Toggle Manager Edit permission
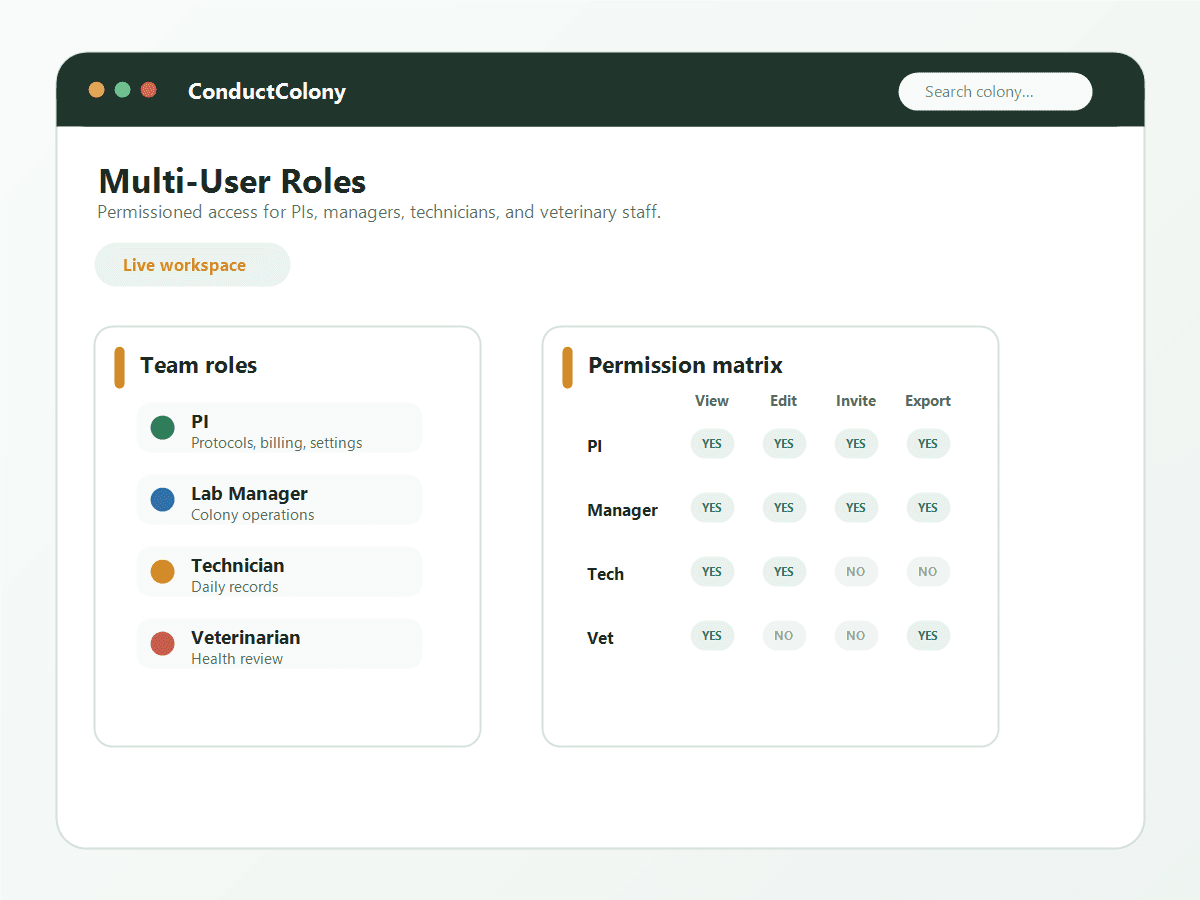Image resolution: width=1200 pixels, height=900 pixels. (x=784, y=508)
